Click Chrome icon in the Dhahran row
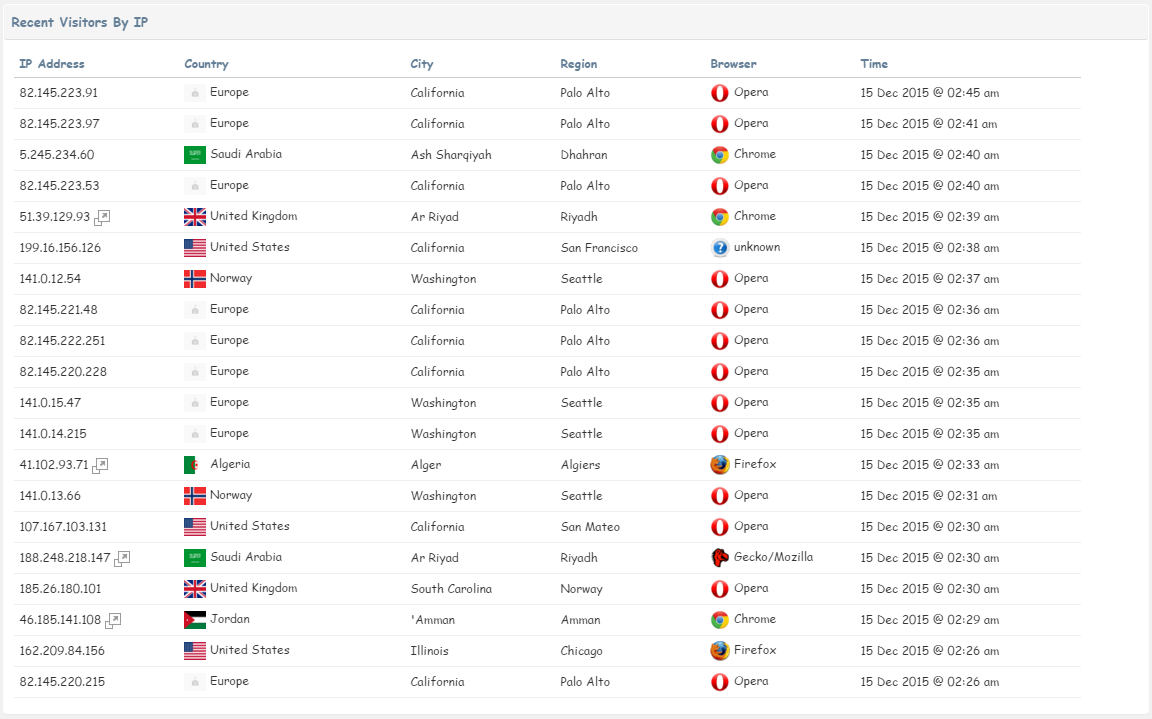 719,155
